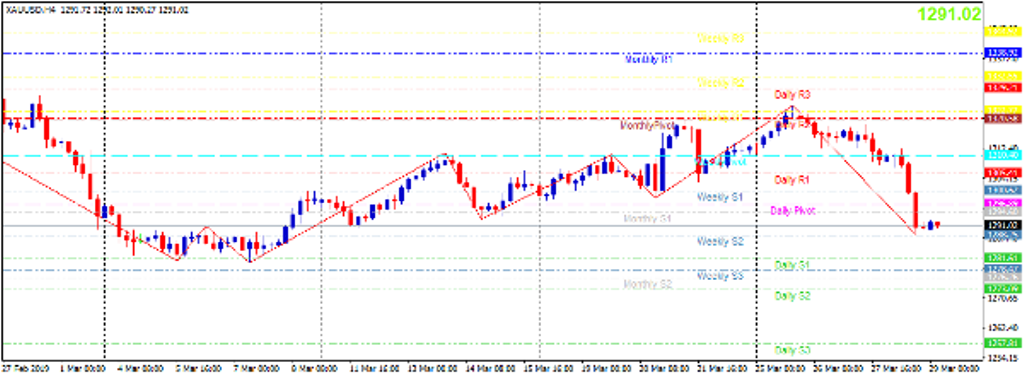
Task: Click the Daily S3 label near bottom
Action: (792, 350)
